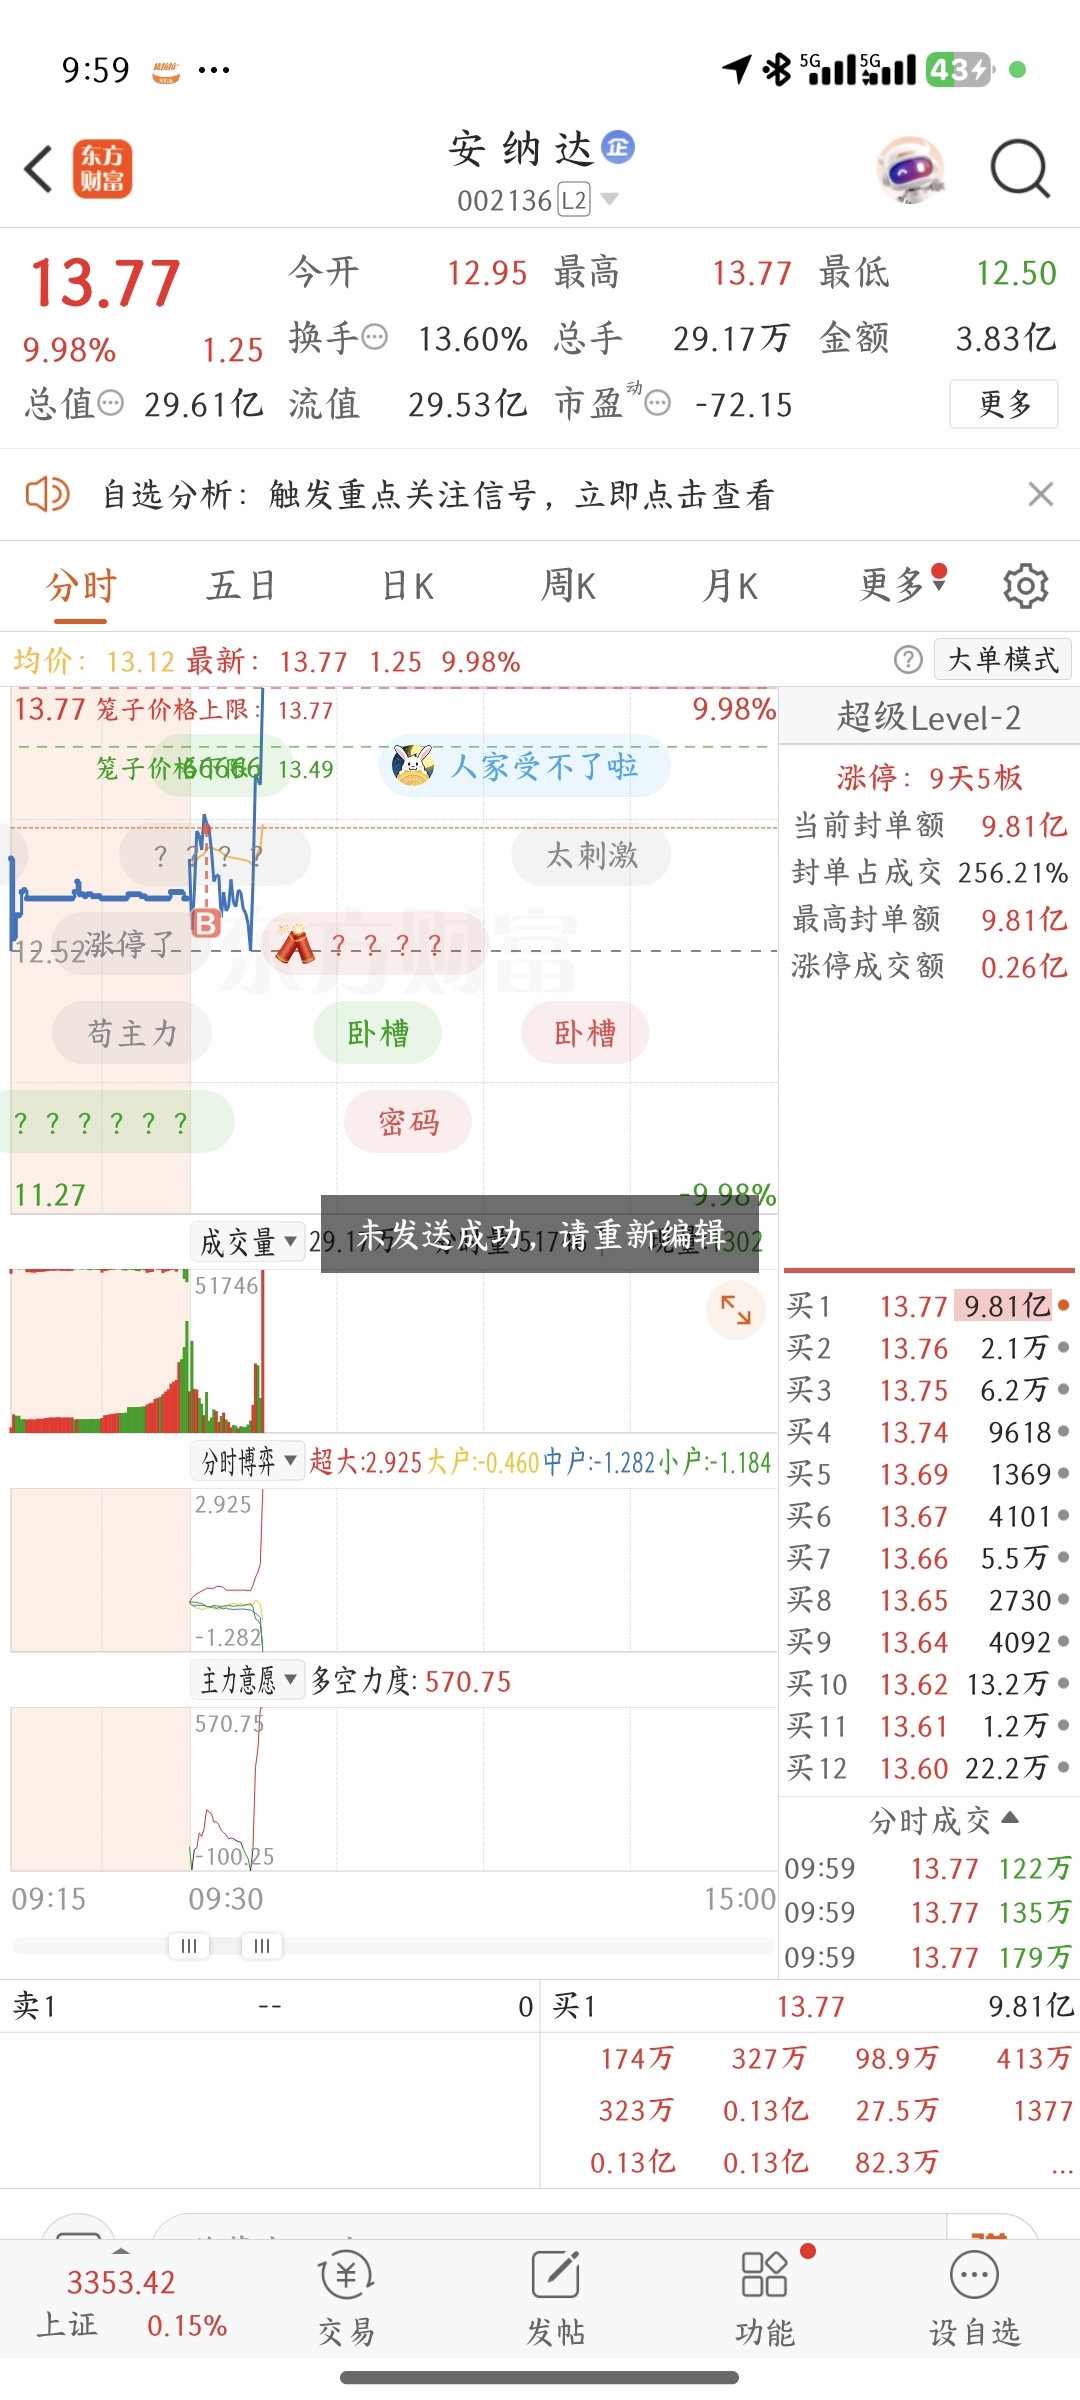Tap the 人家受不了啦 comment bubble
1080x2400 pixels.
tap(524, 766)
